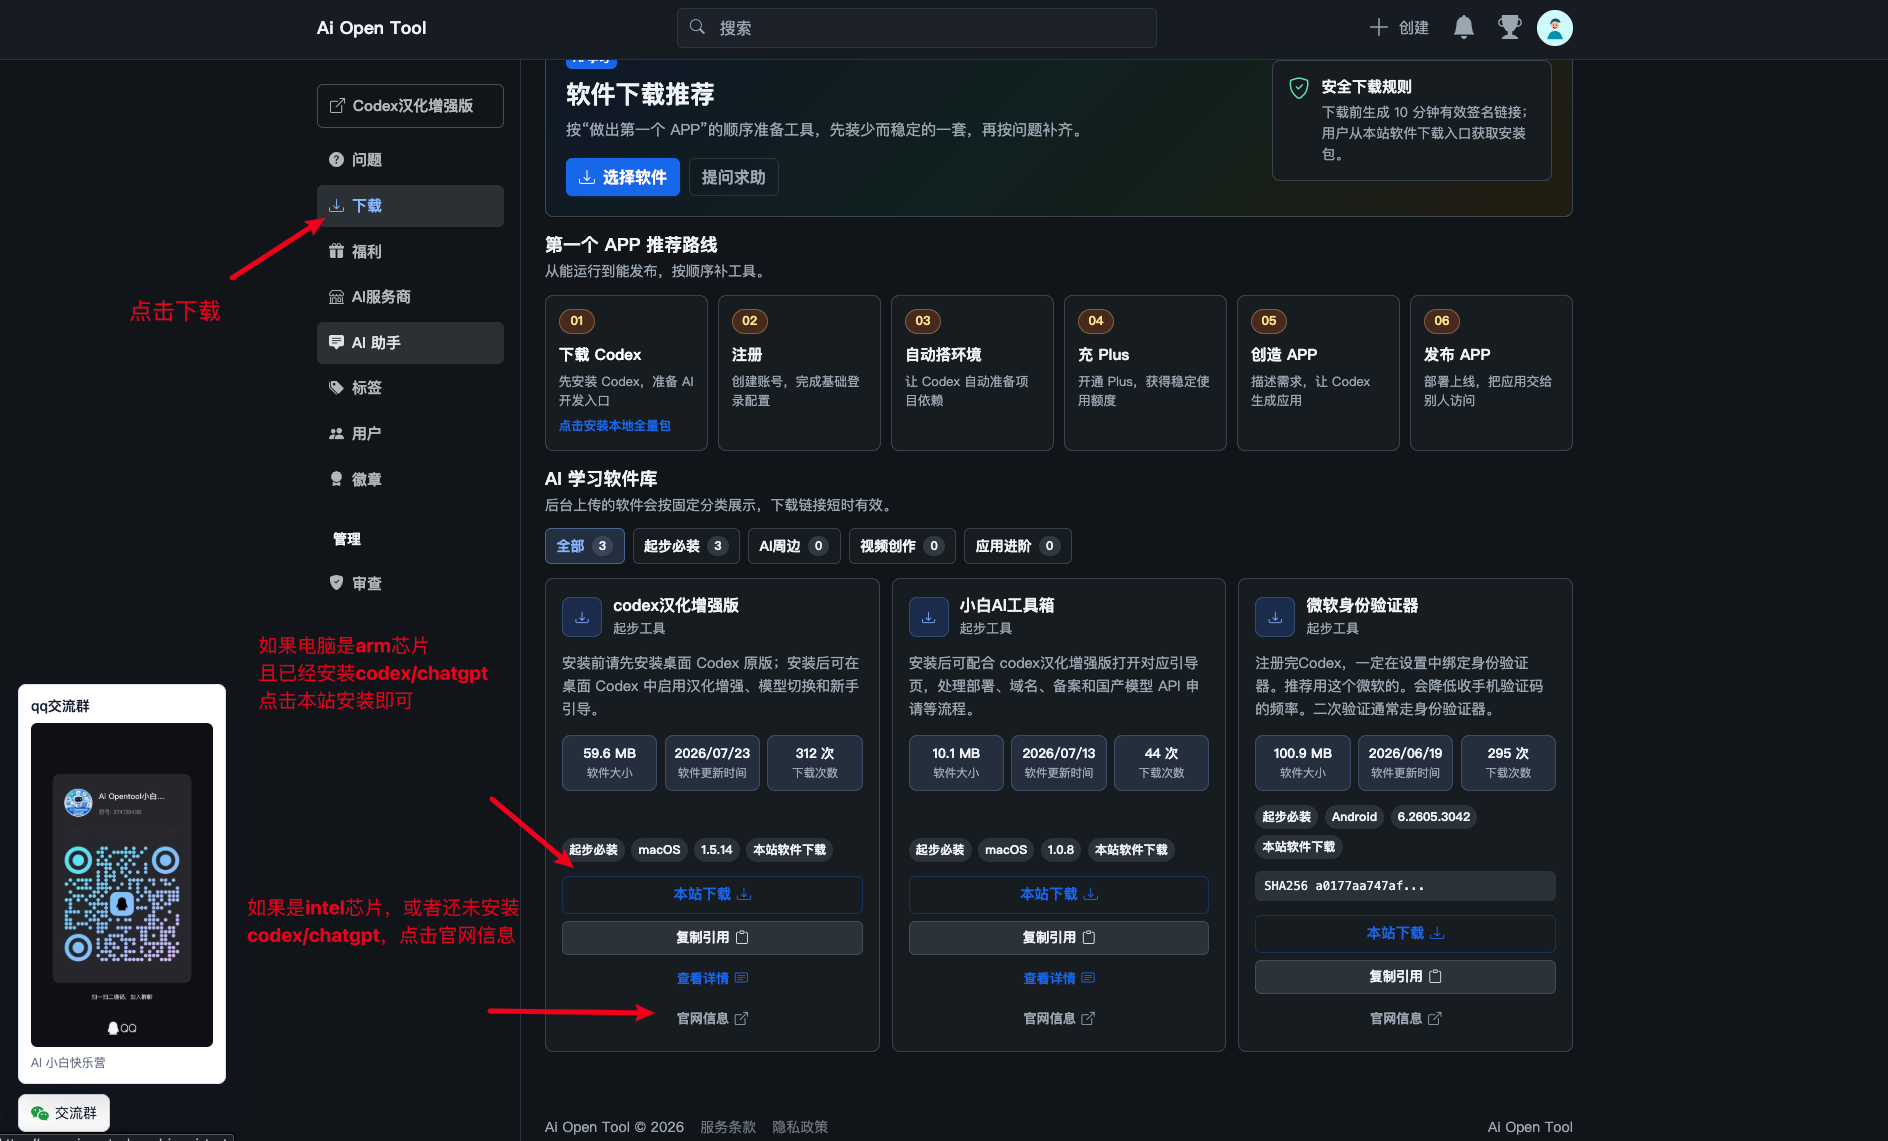Click the 安全下载规则 shield icon

point(1298,88)
